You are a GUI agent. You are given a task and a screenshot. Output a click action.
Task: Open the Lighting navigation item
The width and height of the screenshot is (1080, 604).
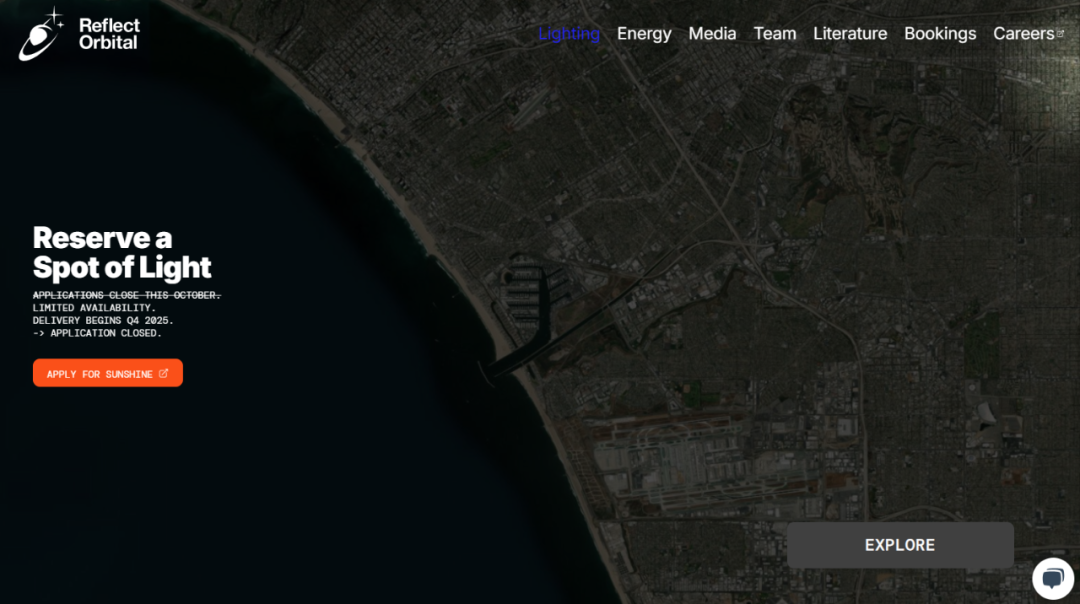(568, 33)
